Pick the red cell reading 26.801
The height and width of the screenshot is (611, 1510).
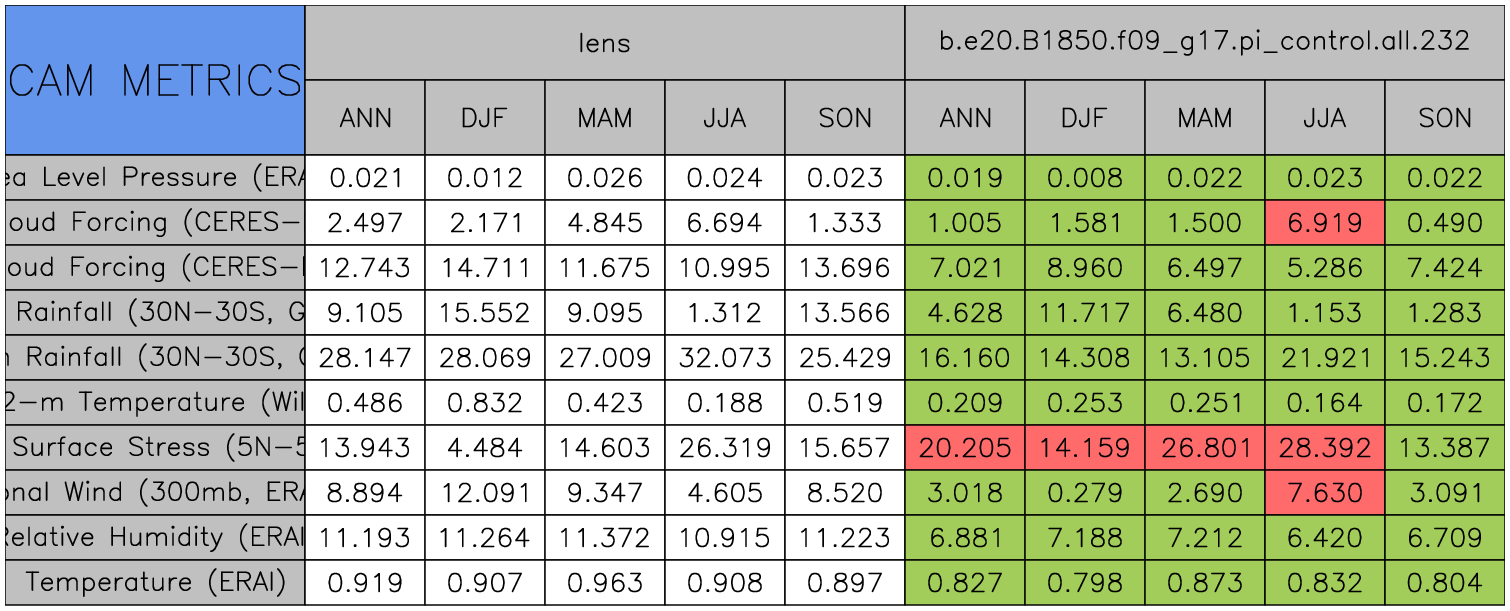click(x=1205, y=448)
